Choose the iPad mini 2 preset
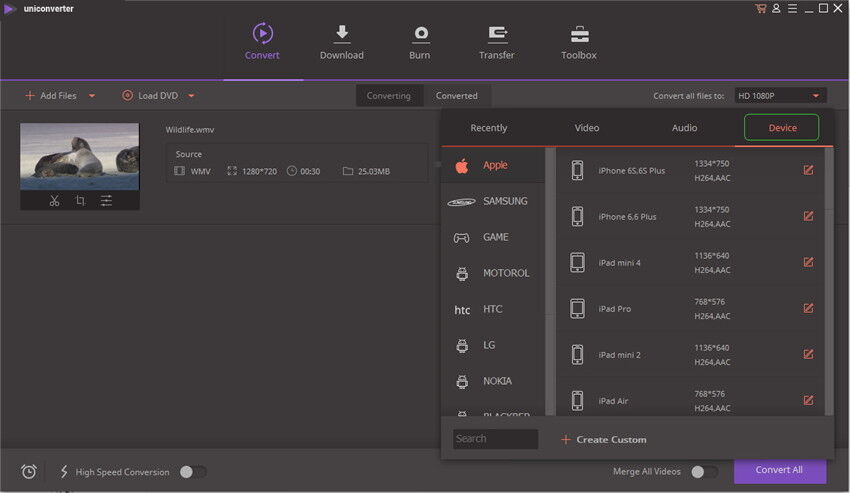Screen dimensions: 850x493 [x=690, y=355]
